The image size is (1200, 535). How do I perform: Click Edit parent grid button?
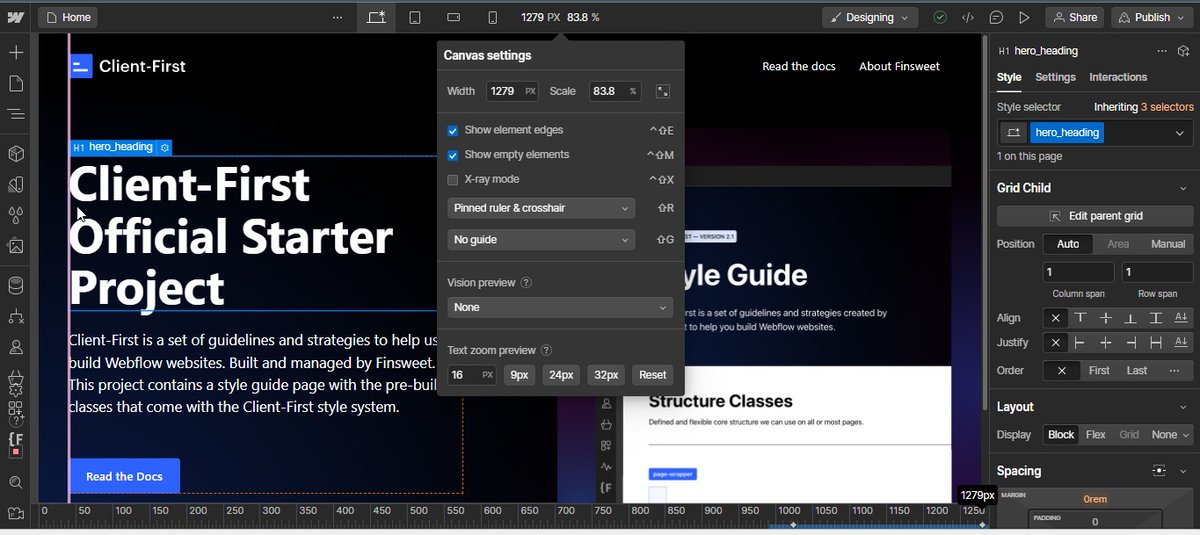[x=1094, y=216]
